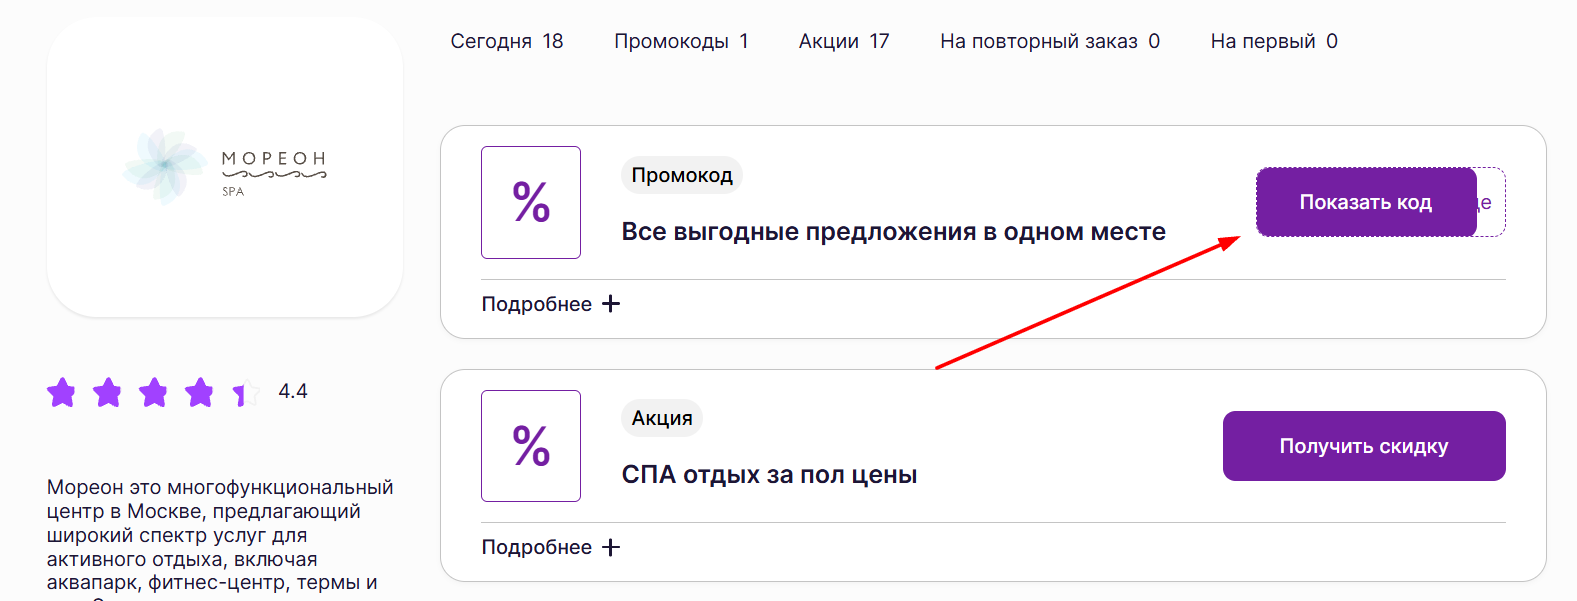Screen dimensions: 1577x601
Task: Open the Промокоды tab
Action: pos(681,41)
